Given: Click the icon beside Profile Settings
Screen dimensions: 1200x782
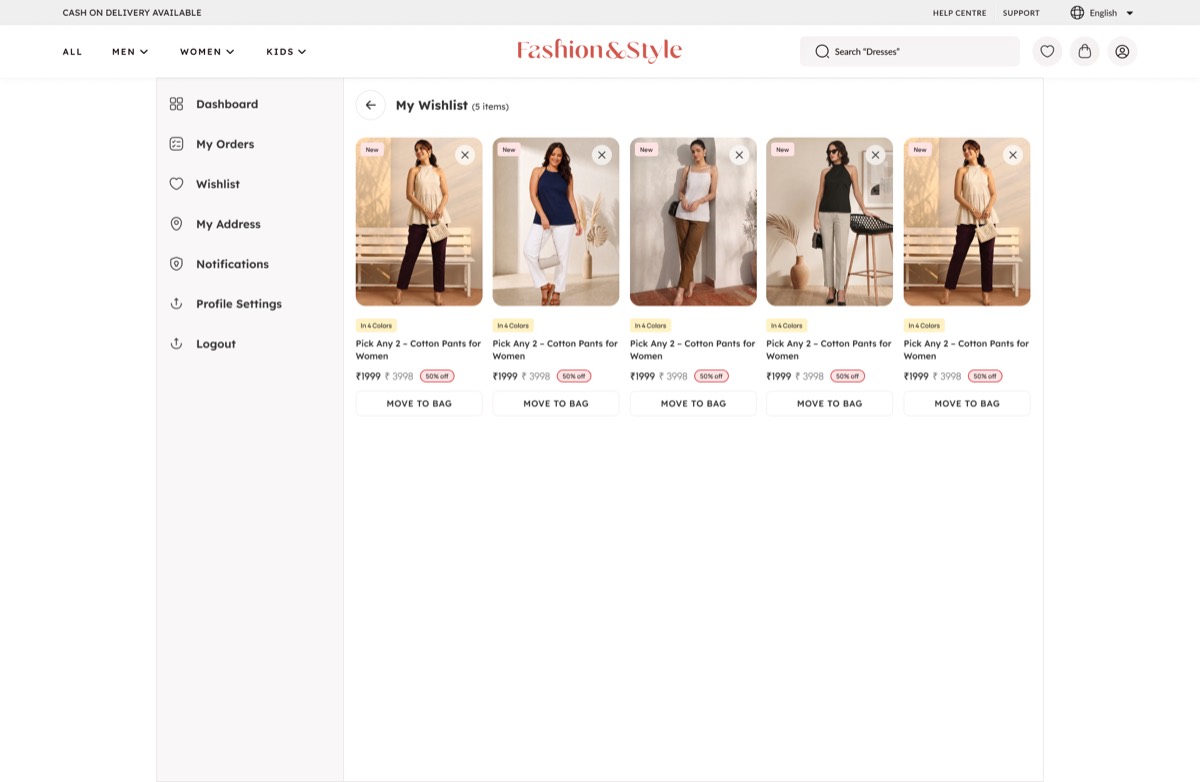Looking at the screenshot, I should (176, 304).
